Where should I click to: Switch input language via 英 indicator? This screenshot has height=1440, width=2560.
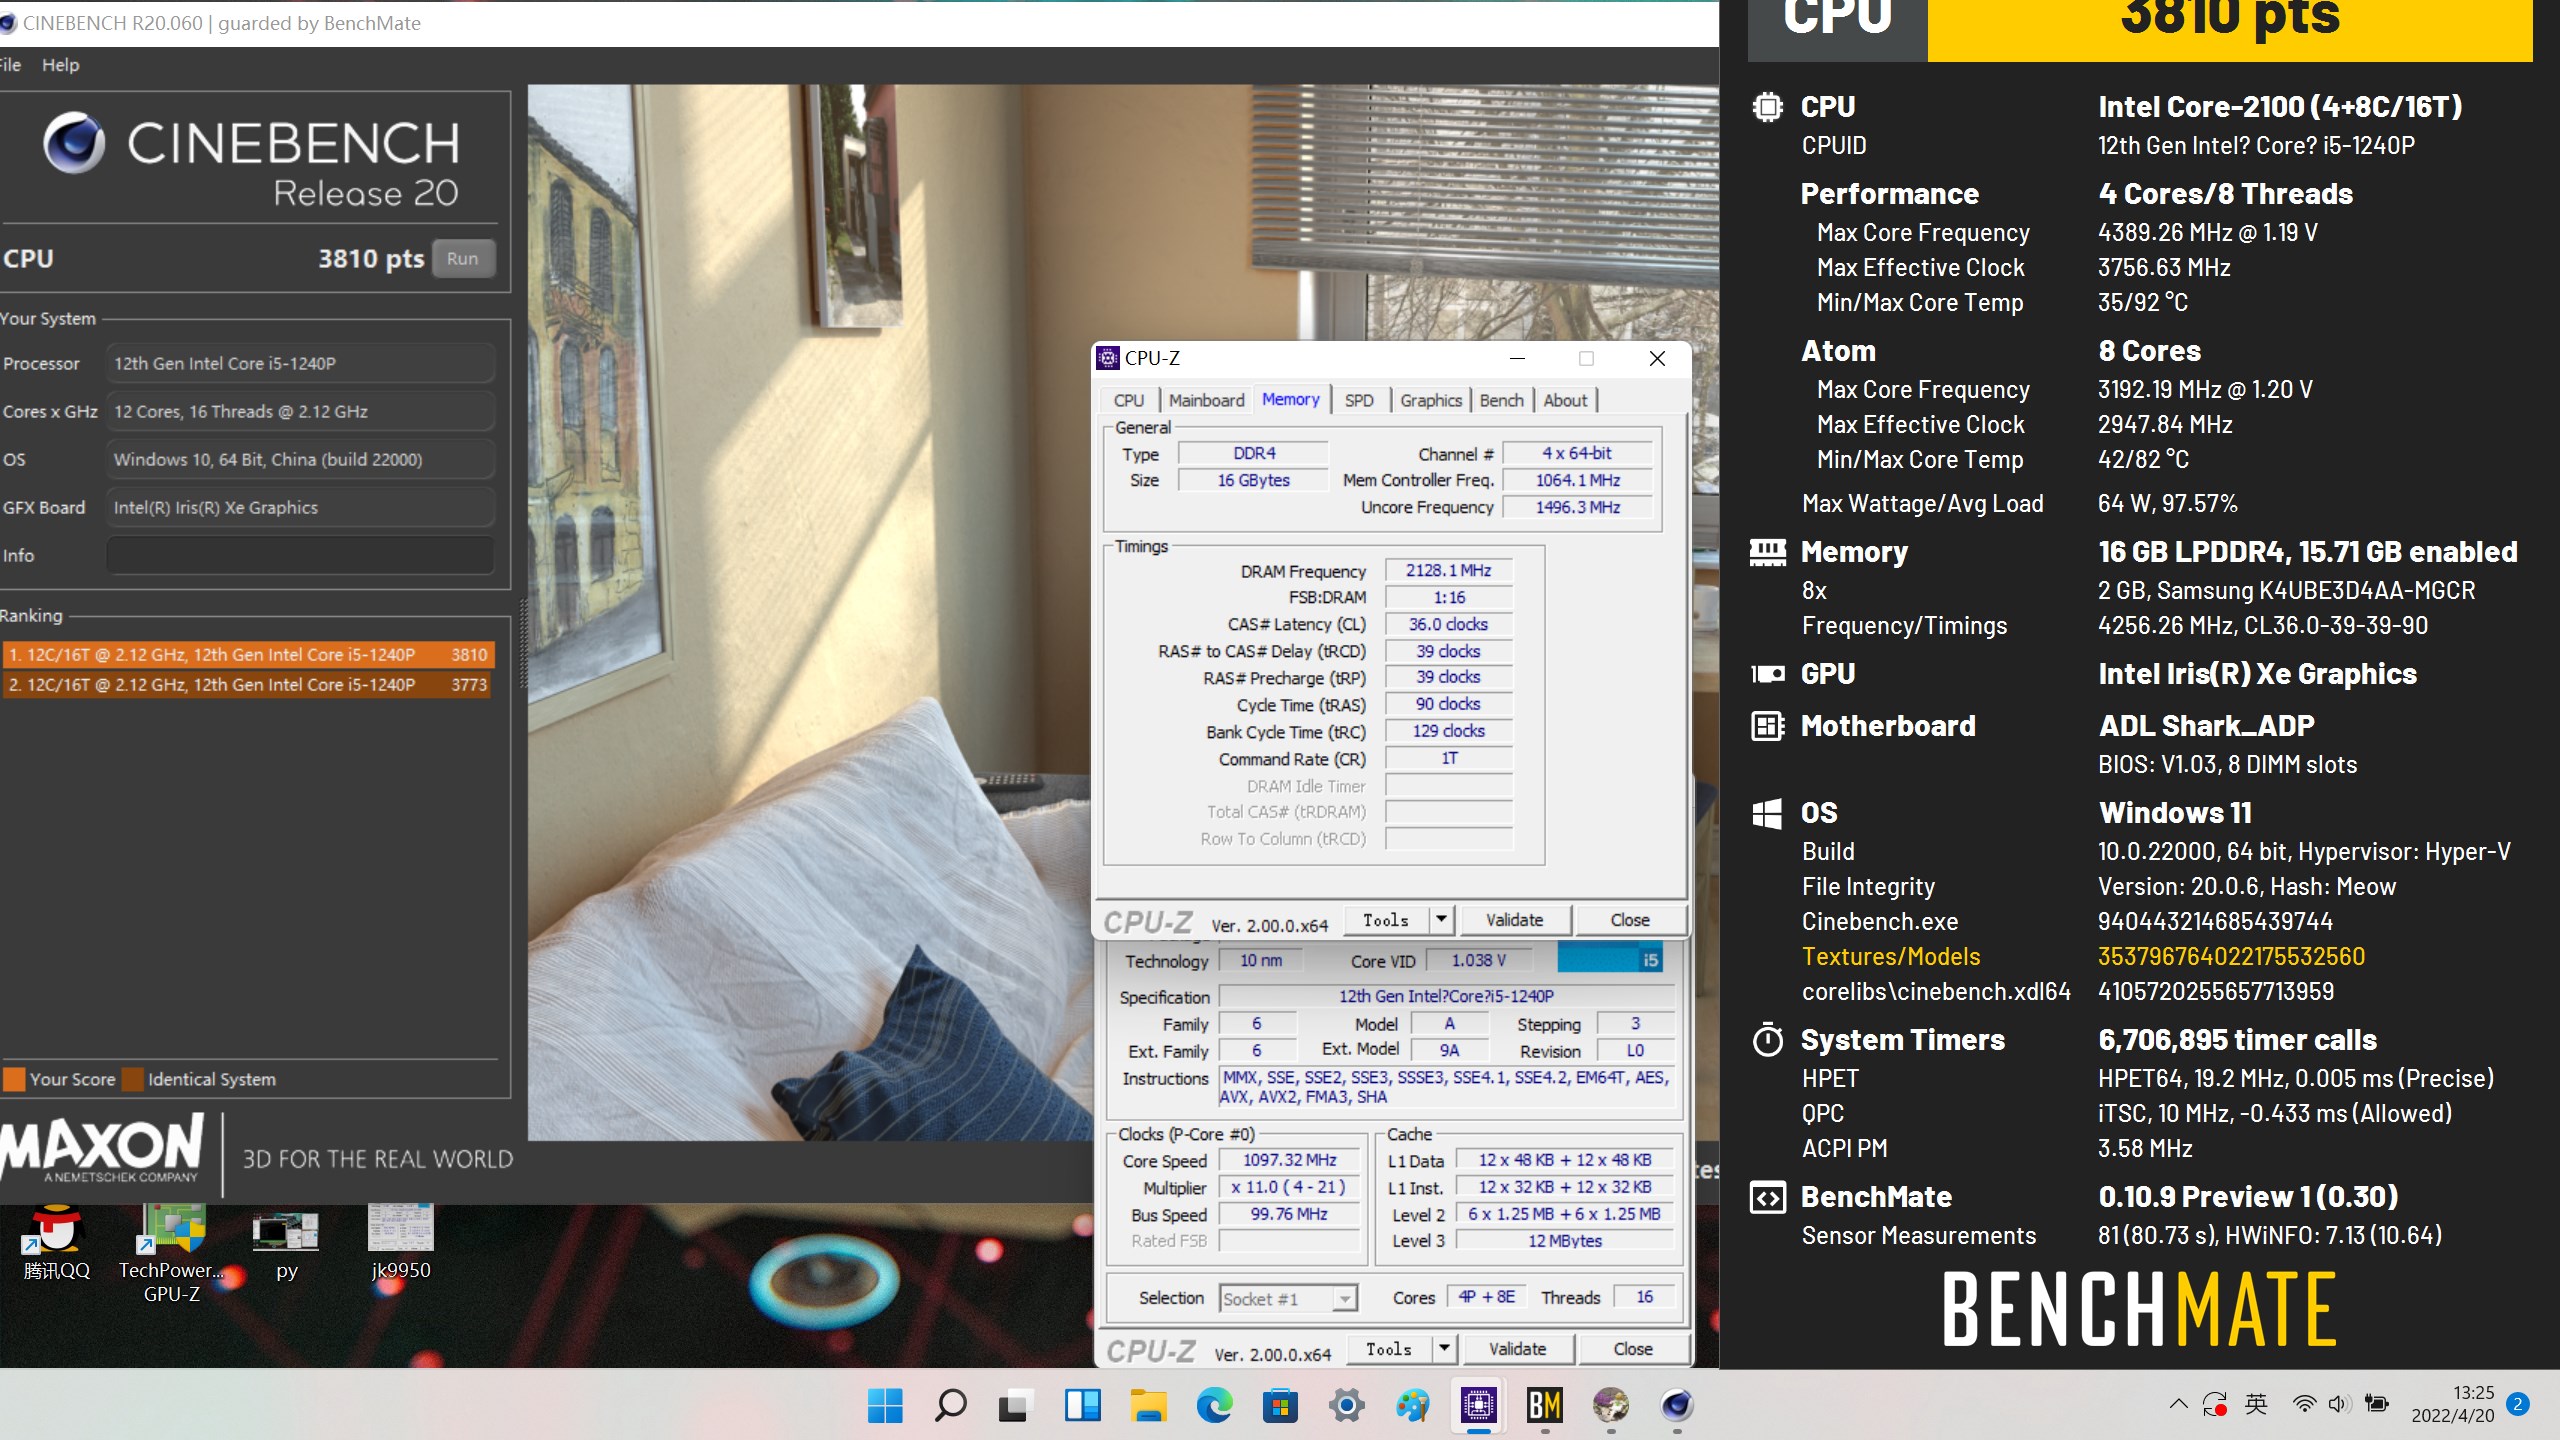pos(2256,1404)
